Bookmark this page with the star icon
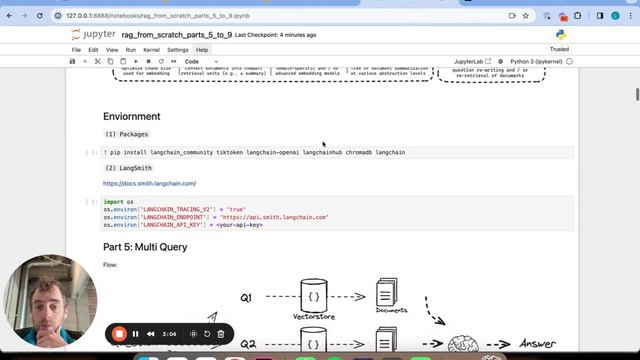The image size is (640, 360). tap(526, 16)
